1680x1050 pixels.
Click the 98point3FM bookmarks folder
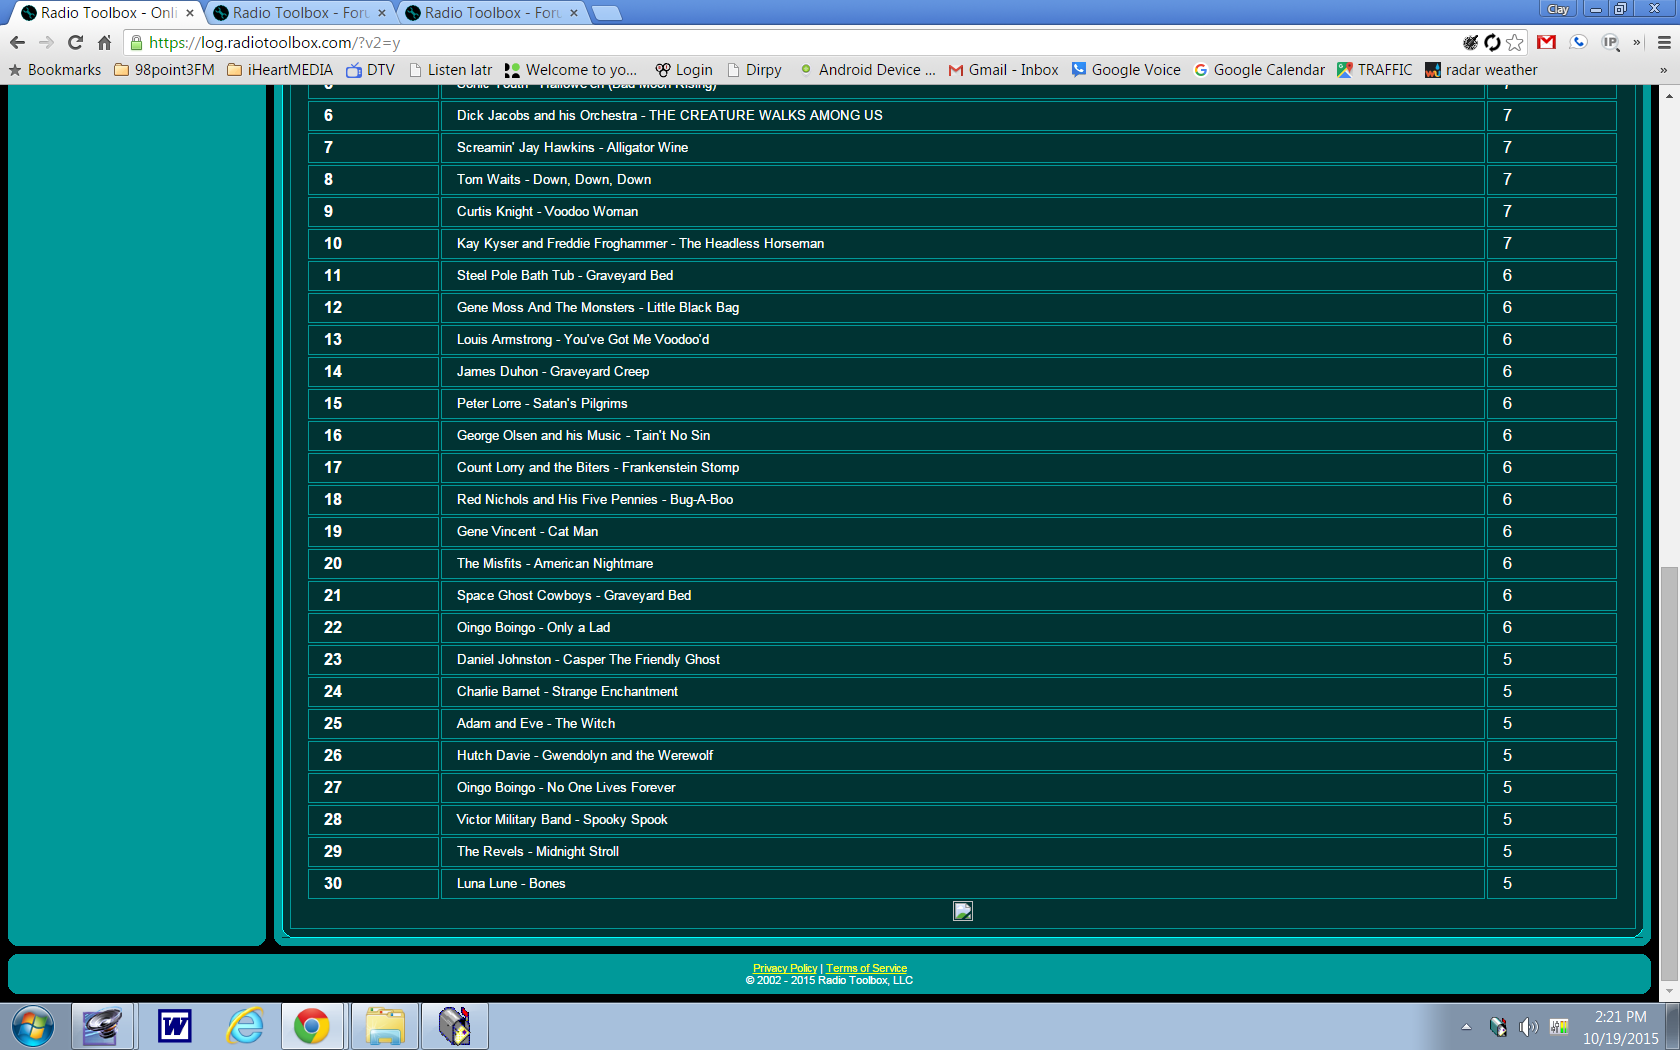click(x=164, y=70)
